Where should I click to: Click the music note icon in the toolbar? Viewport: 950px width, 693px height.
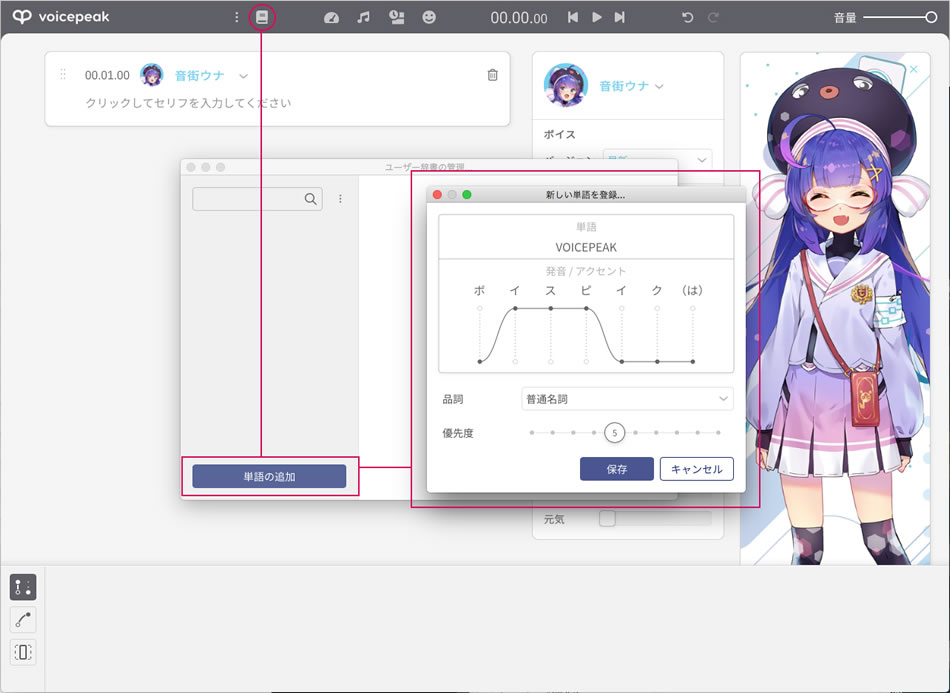(362, 16)
